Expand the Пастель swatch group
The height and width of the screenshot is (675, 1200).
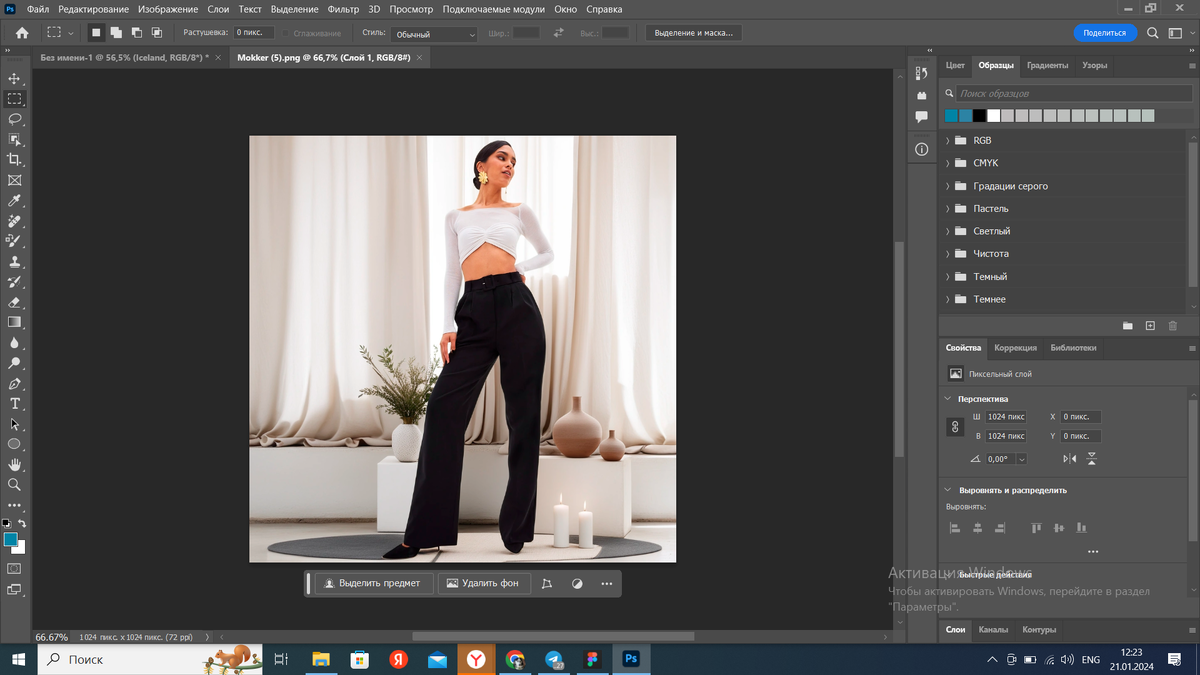[x=948, y=209]
